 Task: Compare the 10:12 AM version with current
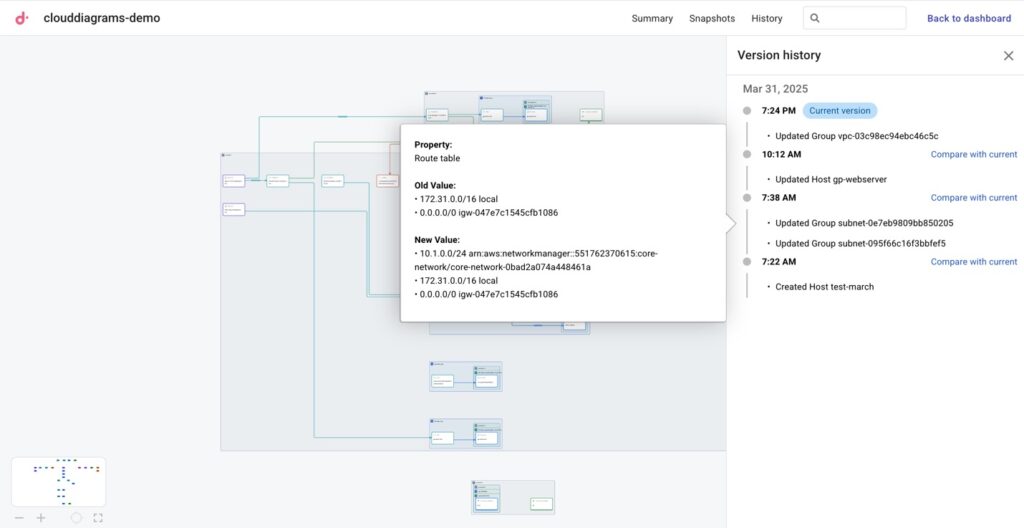[x=973, y=154]
